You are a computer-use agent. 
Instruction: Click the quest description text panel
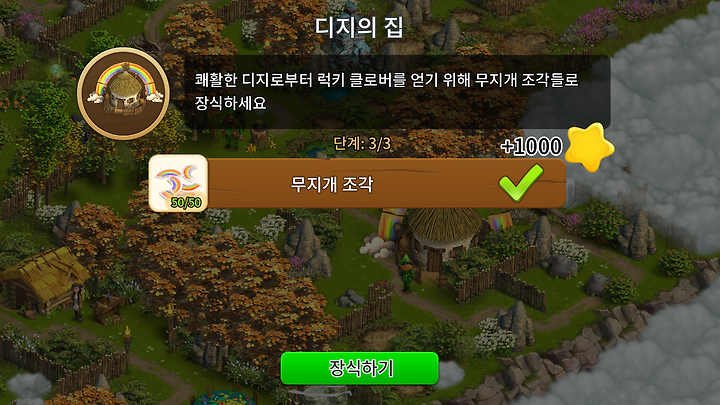tap(397, 92)
